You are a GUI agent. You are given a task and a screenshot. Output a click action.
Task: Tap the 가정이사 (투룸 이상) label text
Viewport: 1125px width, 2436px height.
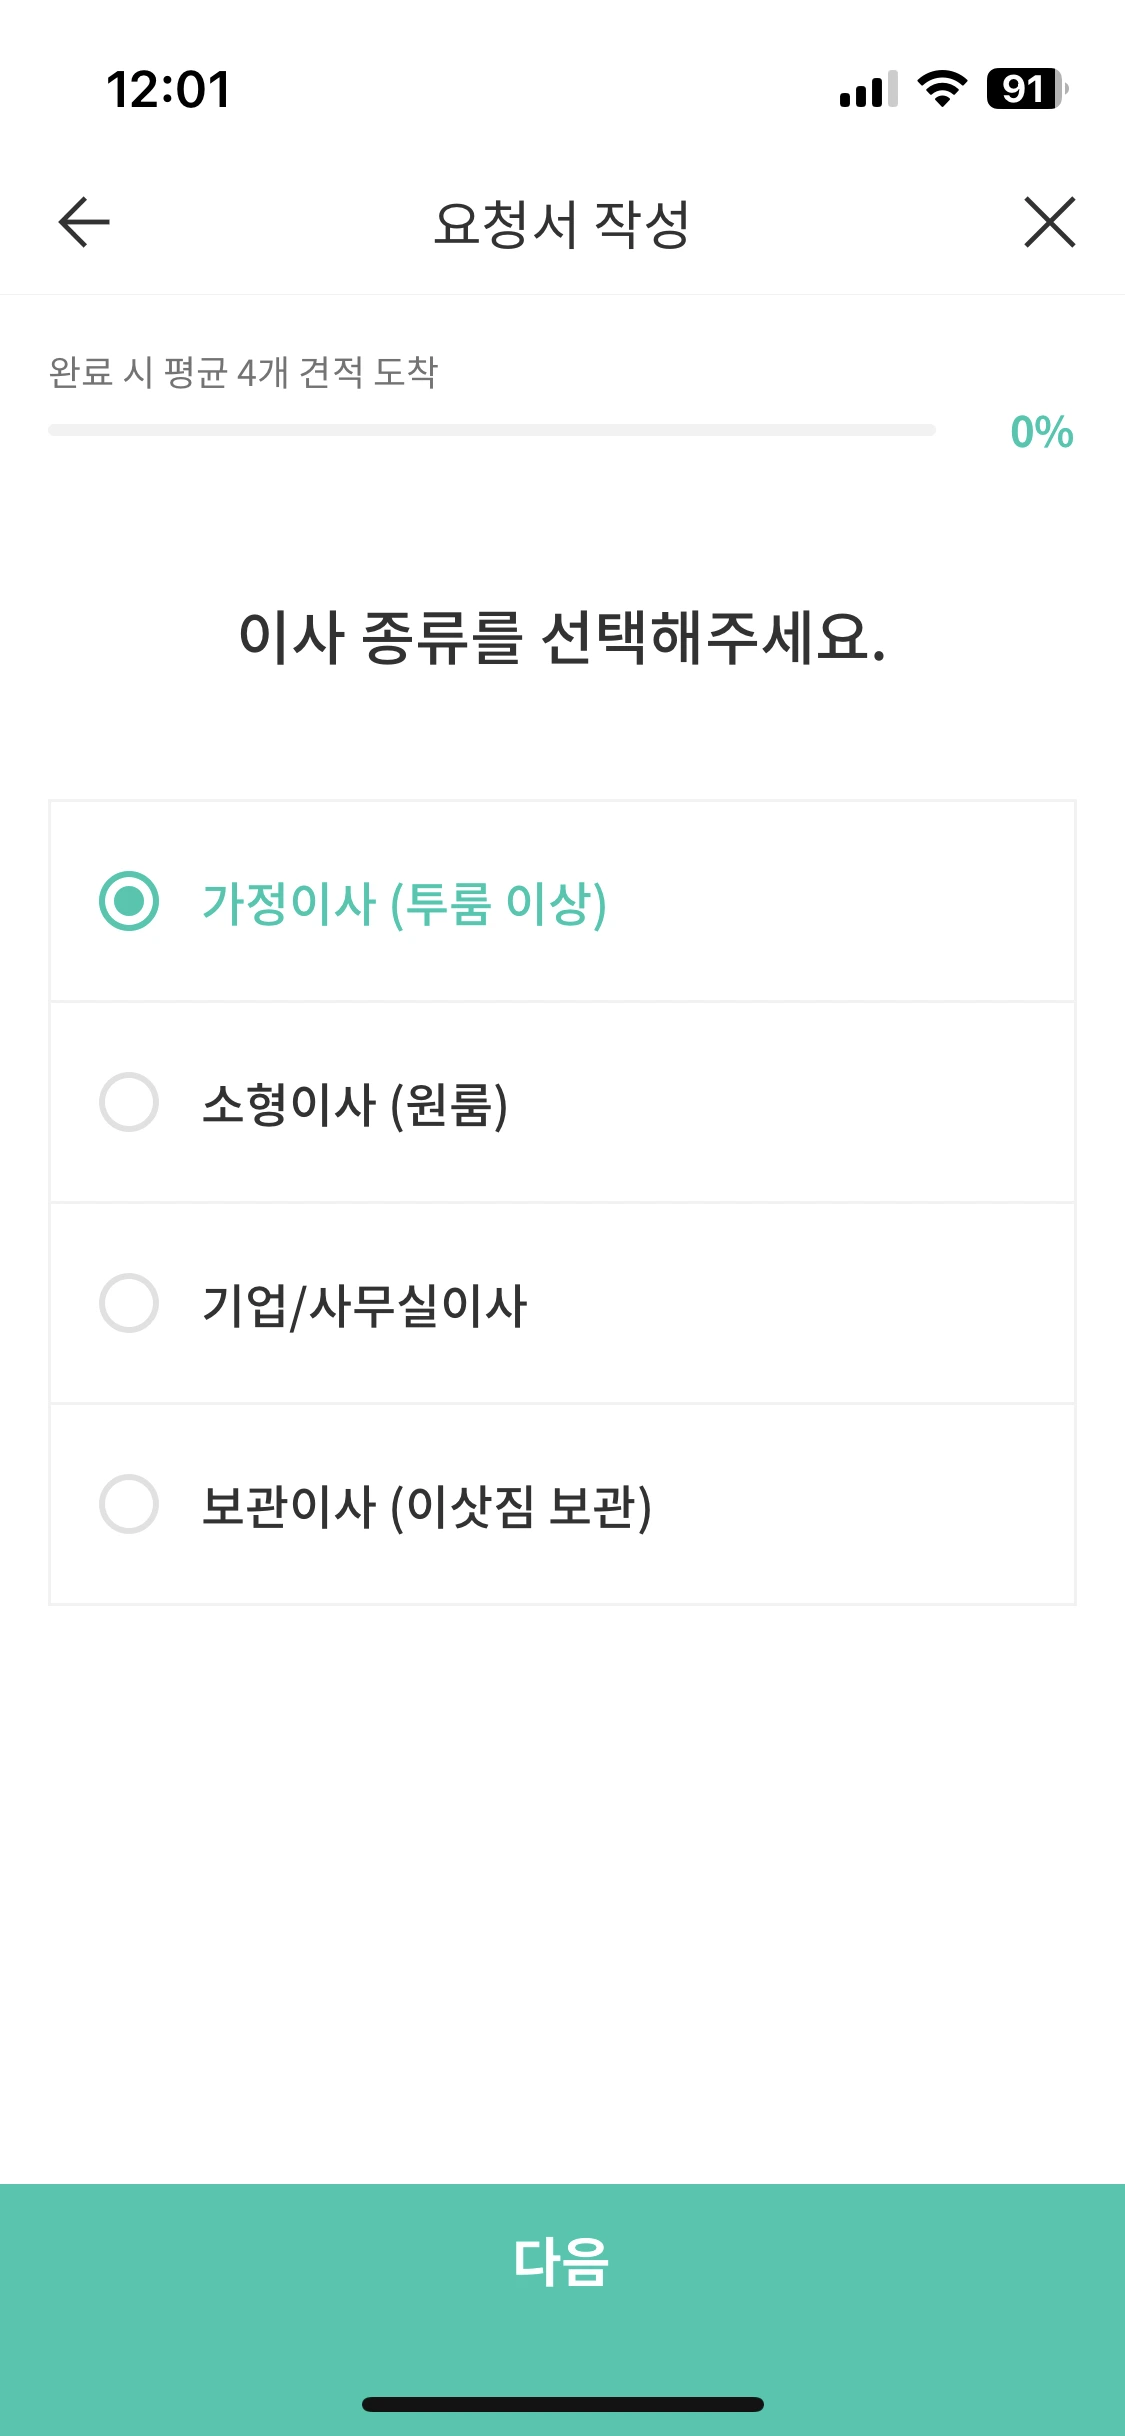click(404, 903)
